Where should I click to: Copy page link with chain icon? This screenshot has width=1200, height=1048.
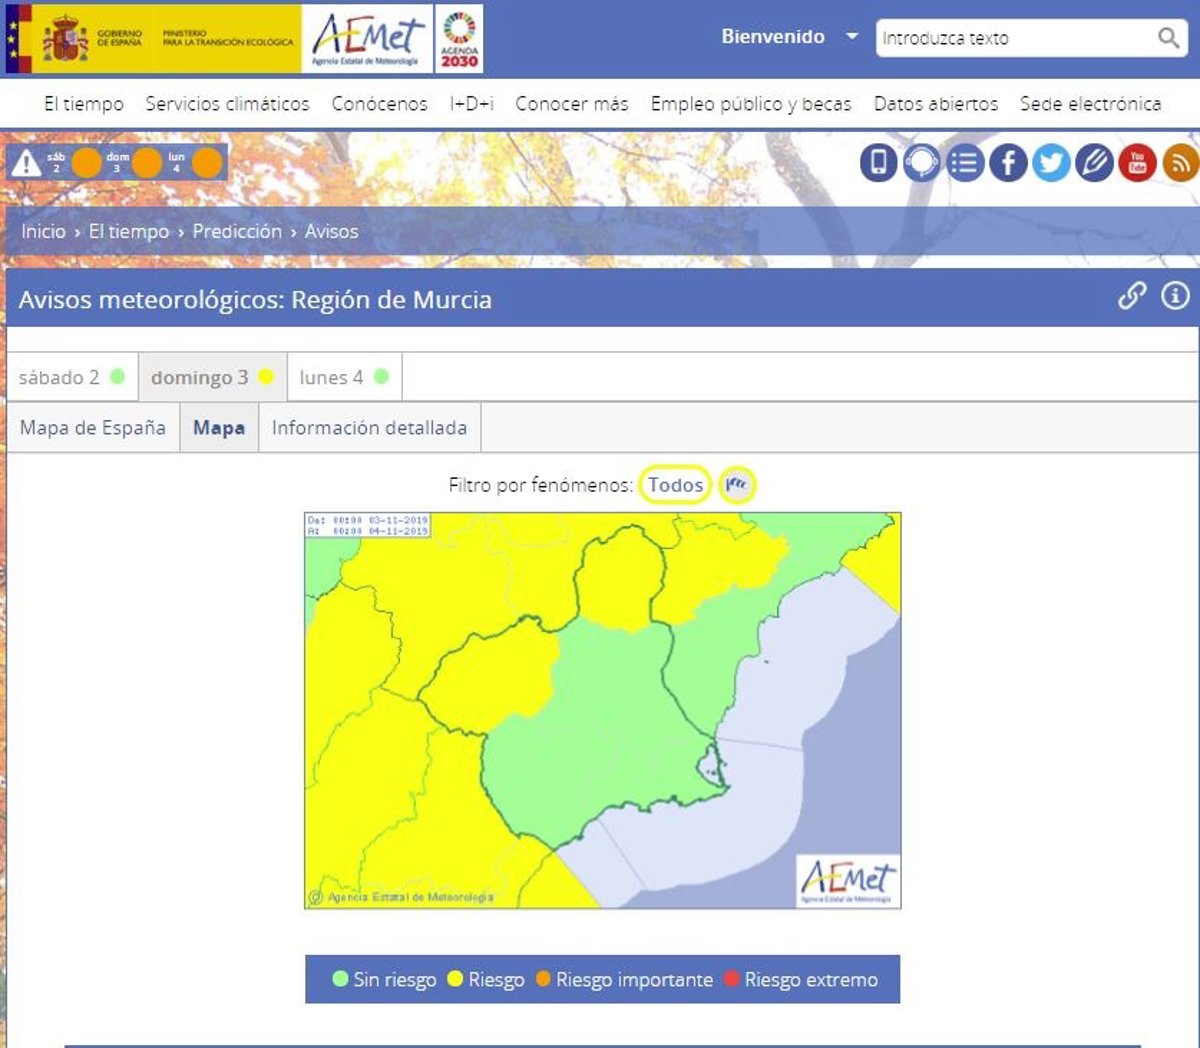pyautogui.click(x=1132, y=296)
